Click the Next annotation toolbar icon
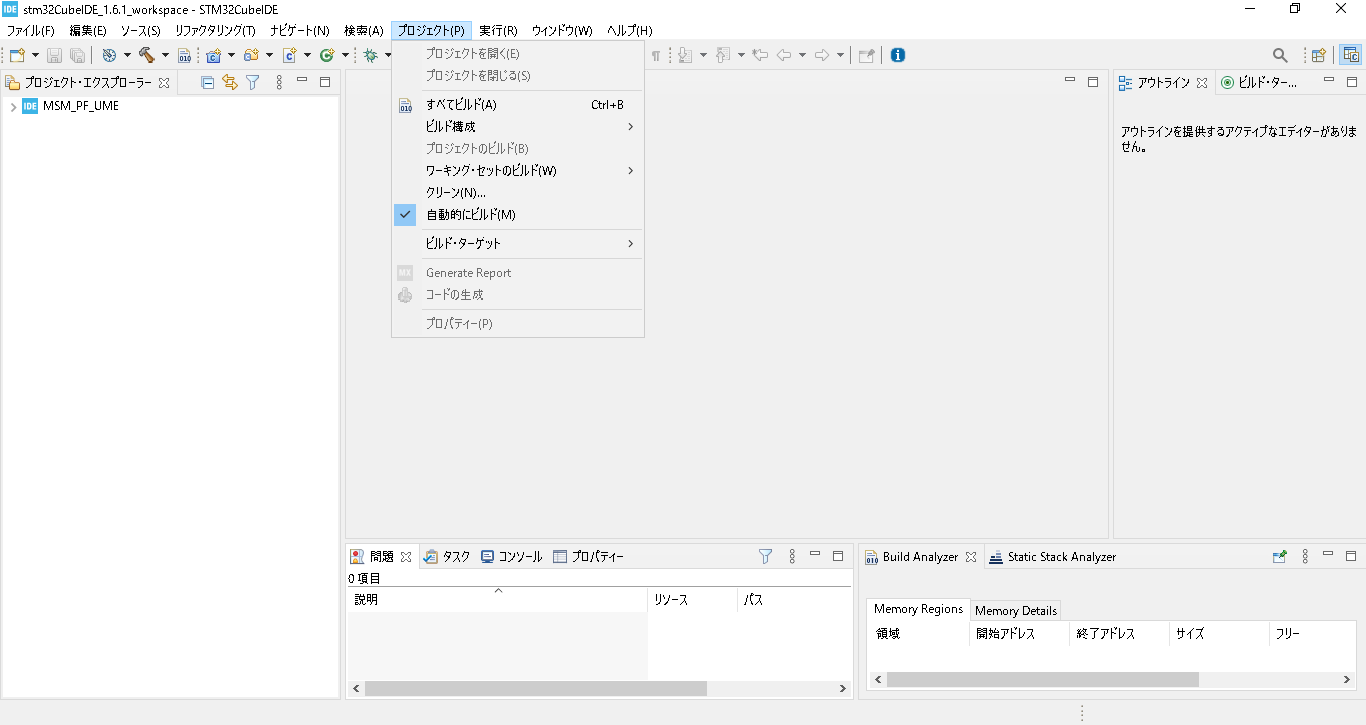Image resolution: width=1366 pixels, height=725 pixels. click(x=685, y=55)
